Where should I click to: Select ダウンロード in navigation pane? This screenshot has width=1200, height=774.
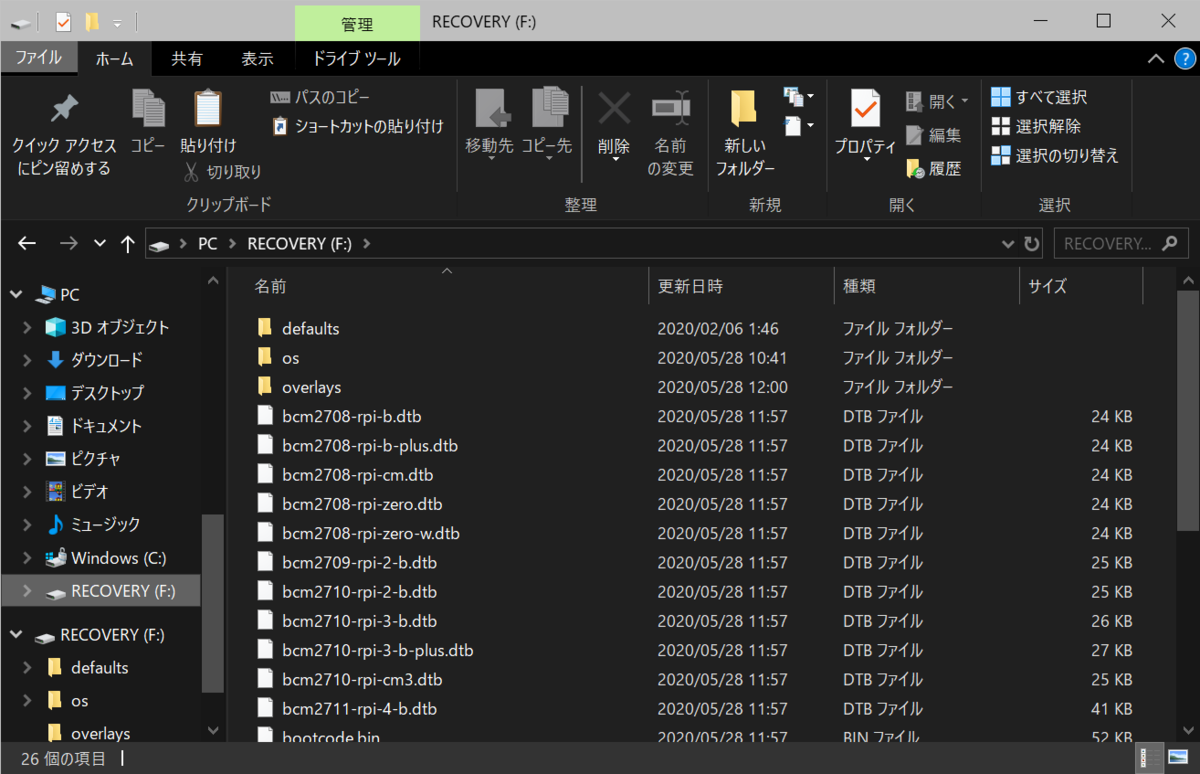point(106,360)
